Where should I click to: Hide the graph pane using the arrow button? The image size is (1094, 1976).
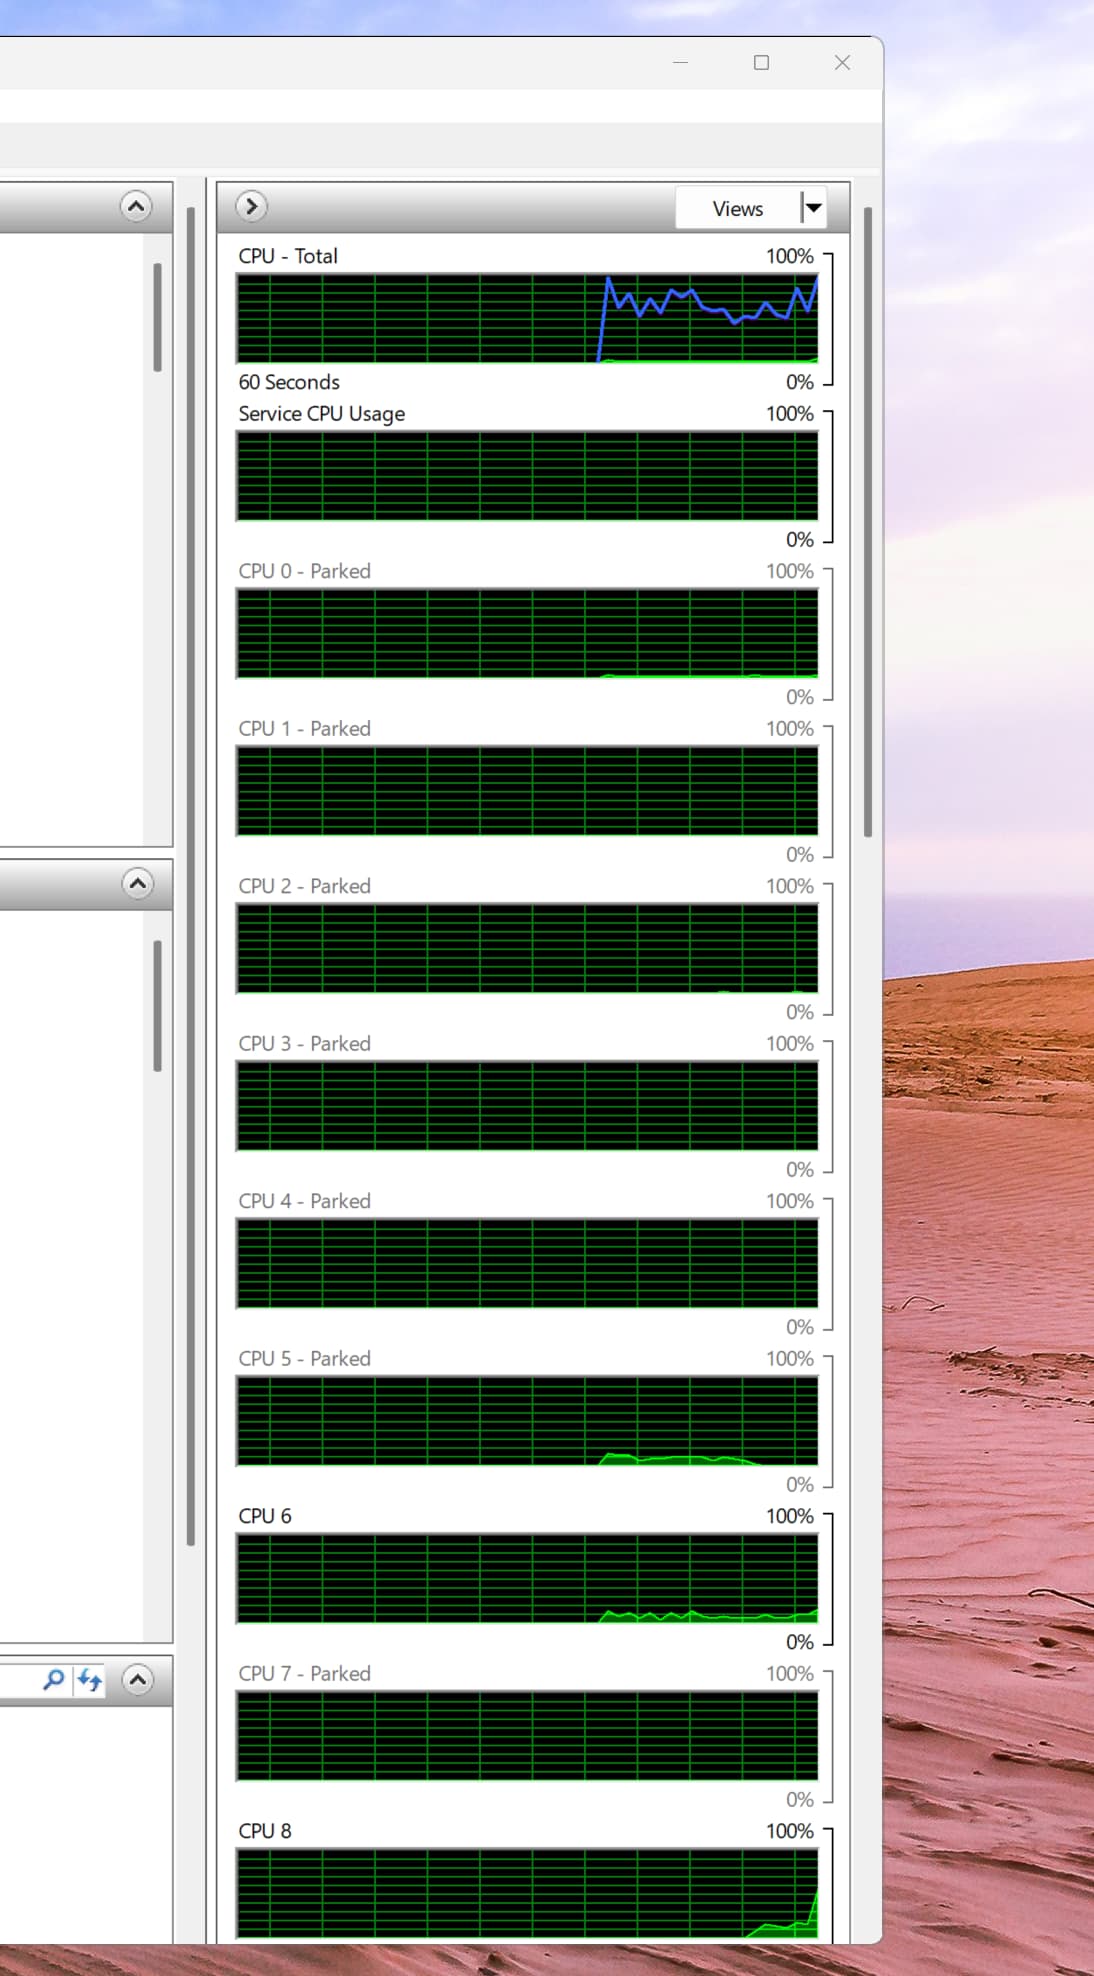point(252,206)
